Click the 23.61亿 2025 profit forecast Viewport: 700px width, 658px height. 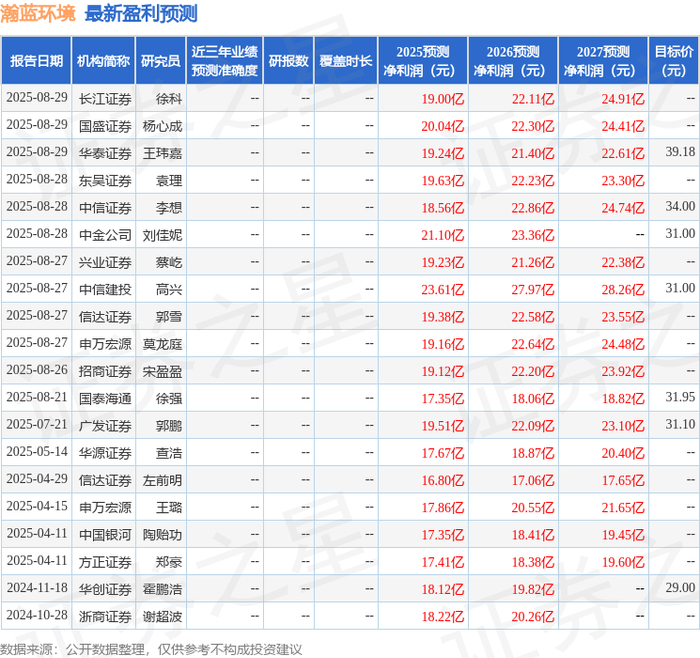pyautogui.click(x=443, y=290)
